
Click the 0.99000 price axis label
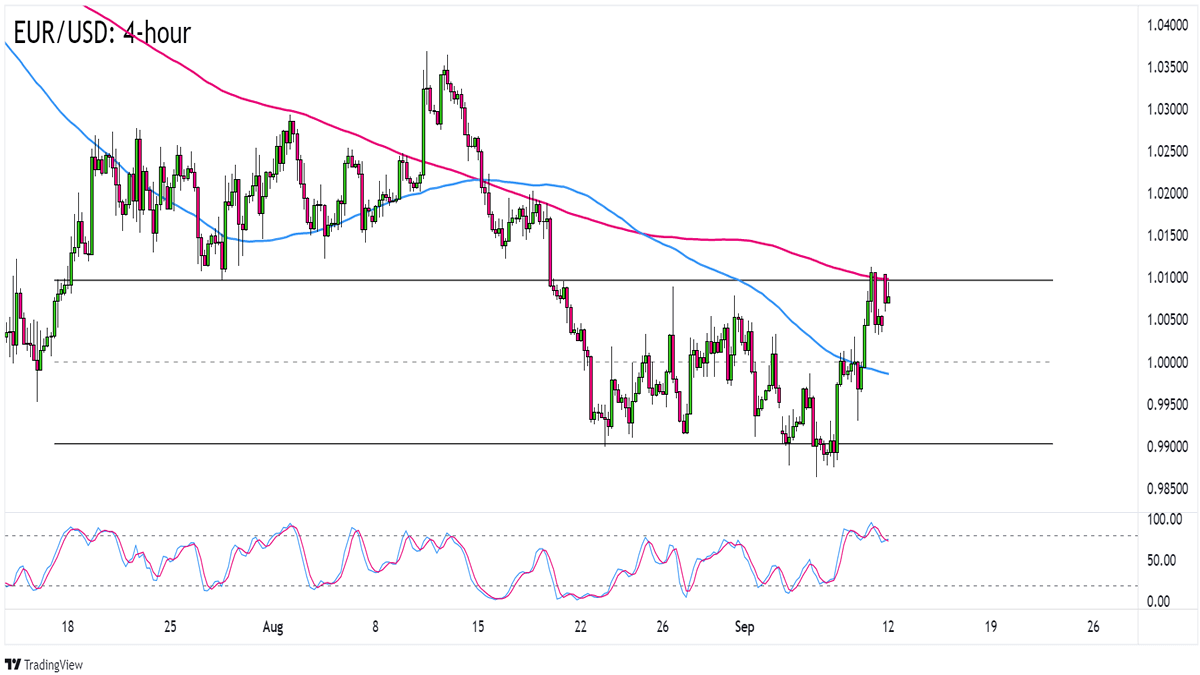coord(1168,447)
